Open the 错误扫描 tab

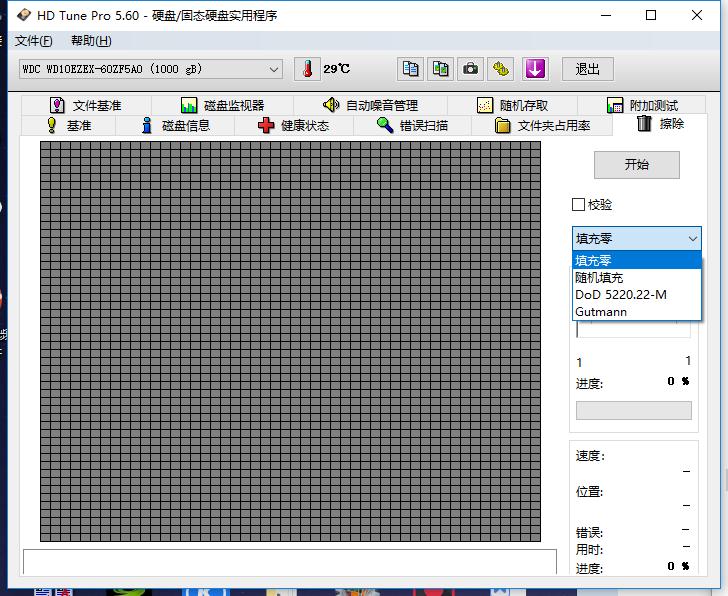pos(412,125)
